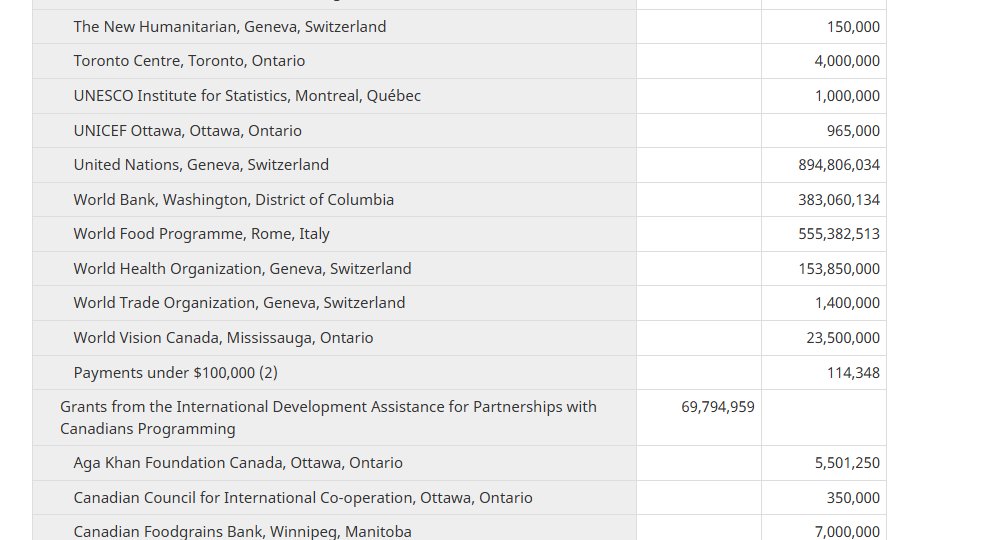Click The New Humanitarian, Geneva row label
The image size is (995, 540).
pos(229,27)
